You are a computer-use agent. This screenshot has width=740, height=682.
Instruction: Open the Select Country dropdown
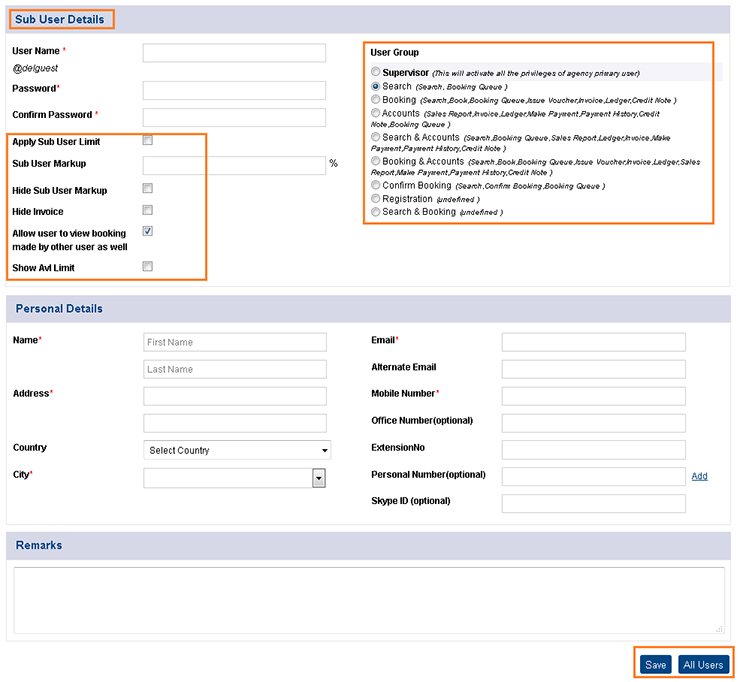[x=237, y=451]
